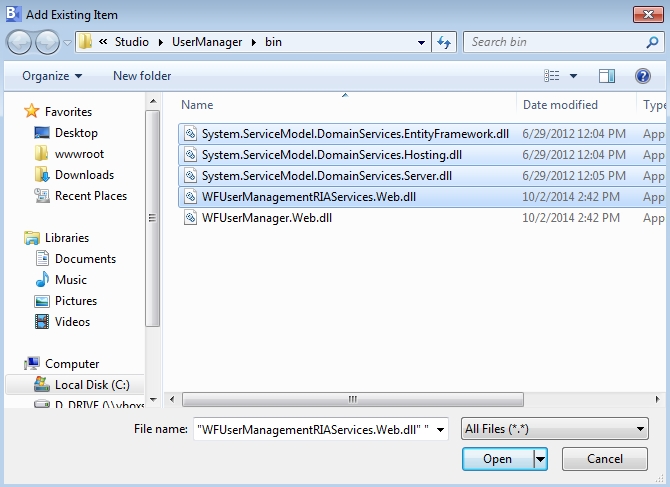Open the Videos library

(72, 322)
